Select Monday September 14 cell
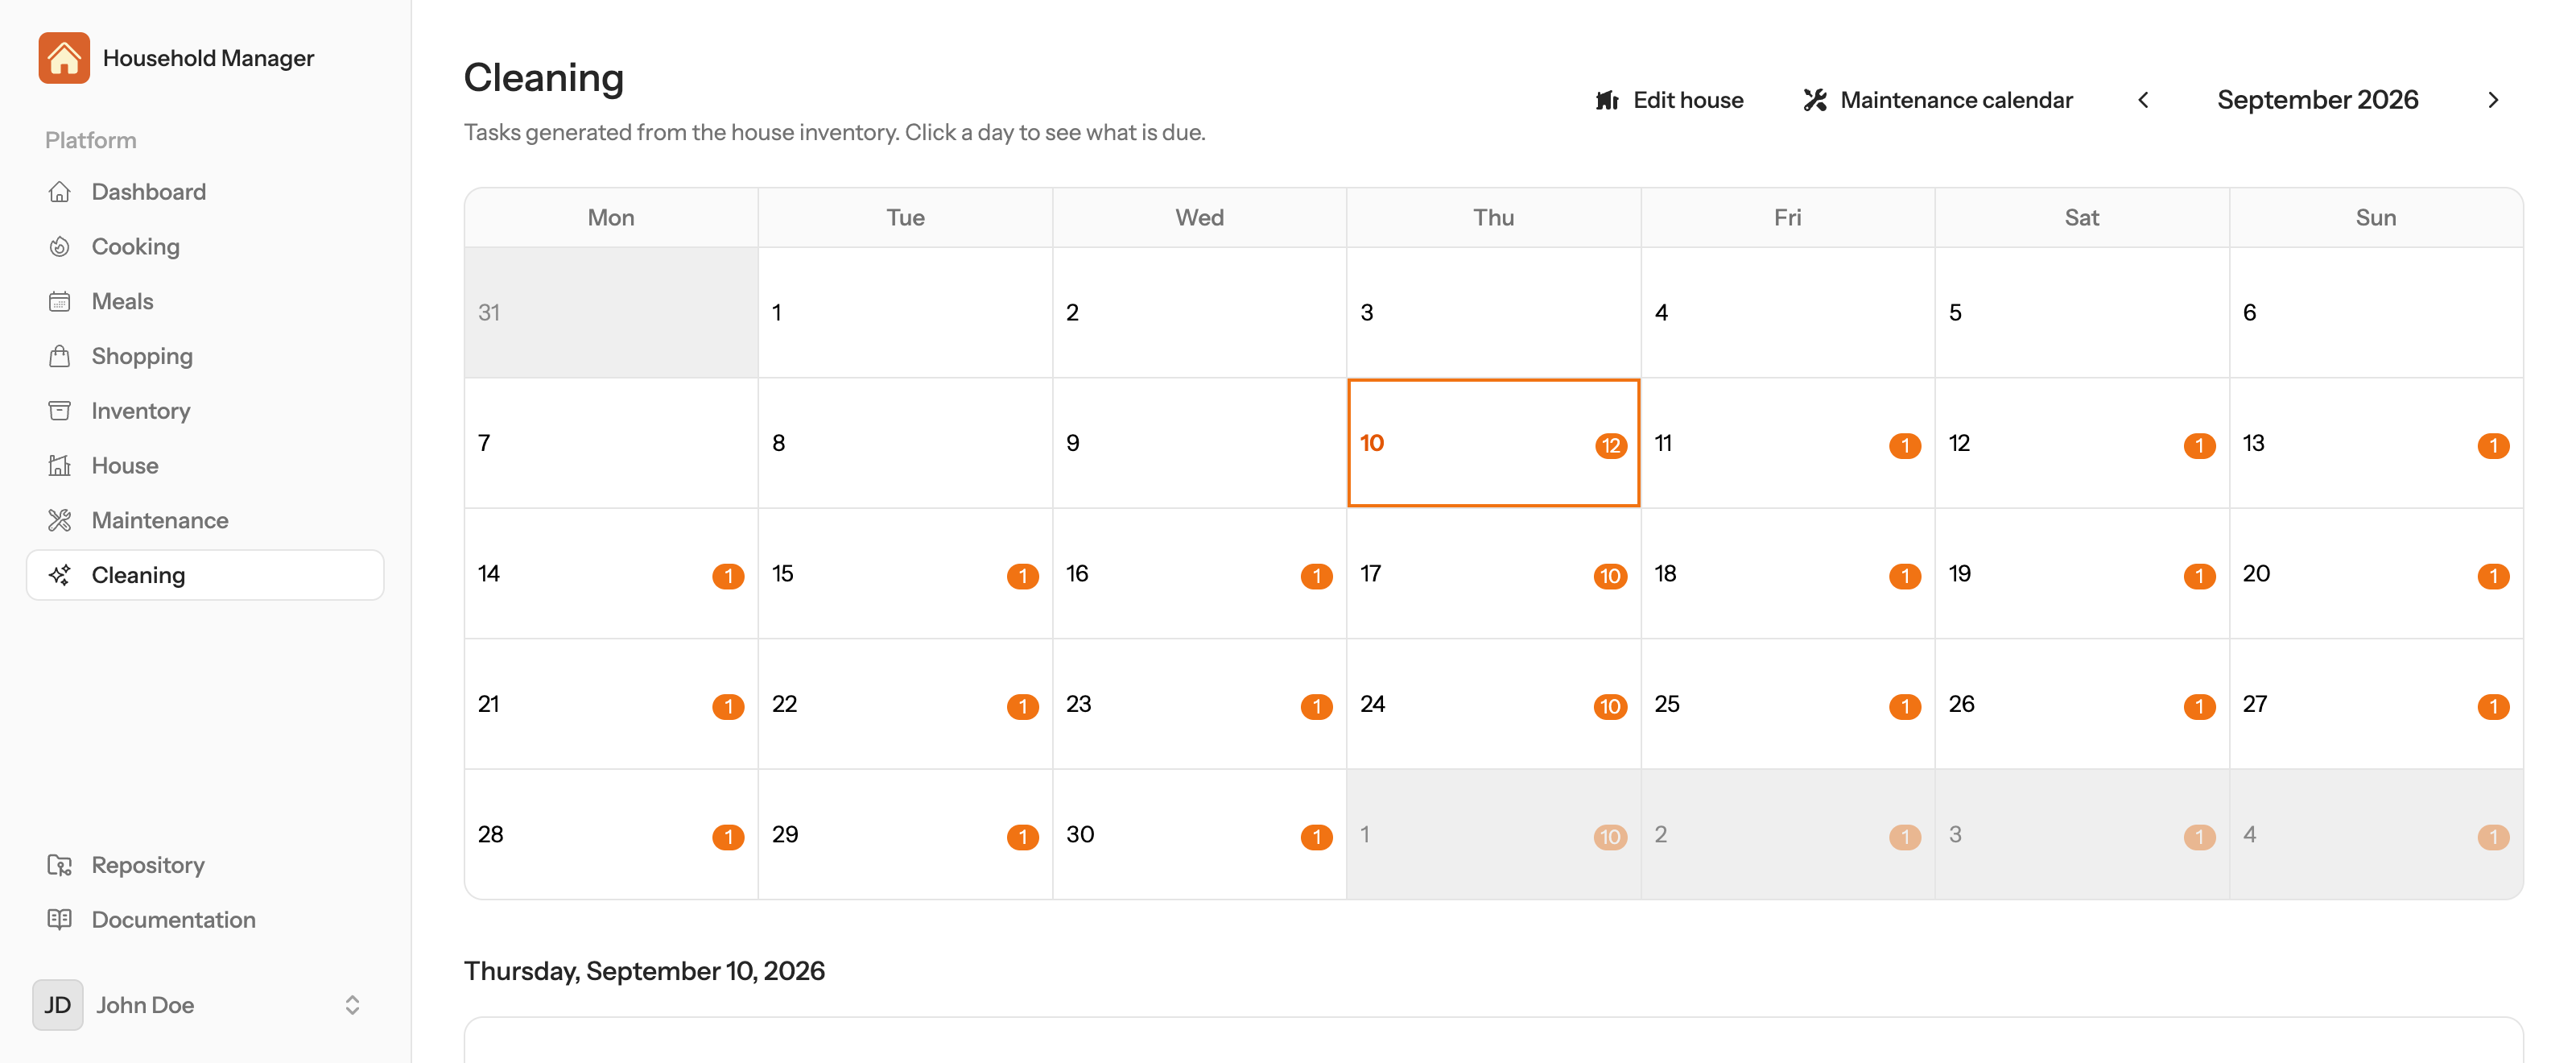2576x1063 pixels. tap(611, 573)
